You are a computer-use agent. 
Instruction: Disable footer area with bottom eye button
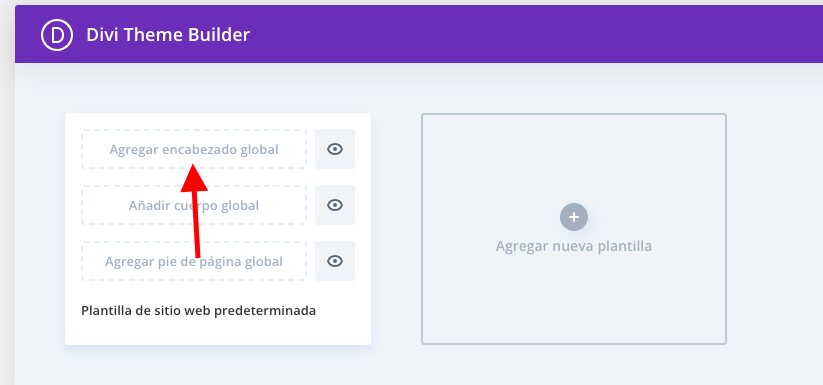click(x=335, y=261)
